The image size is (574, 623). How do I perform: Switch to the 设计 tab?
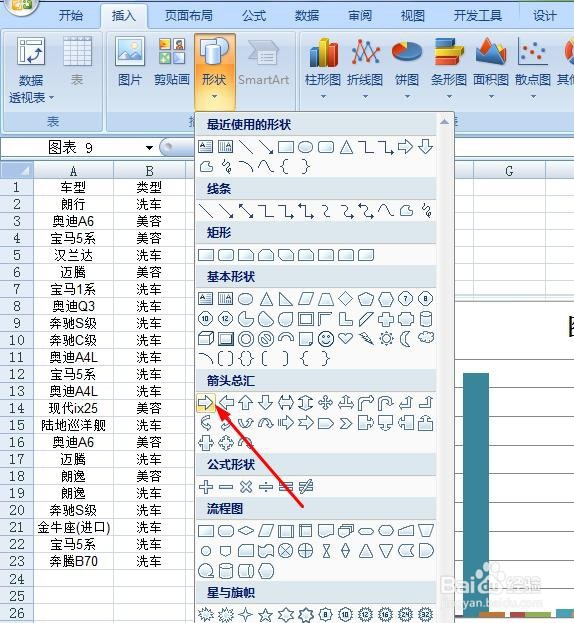[x=545, y=16]
